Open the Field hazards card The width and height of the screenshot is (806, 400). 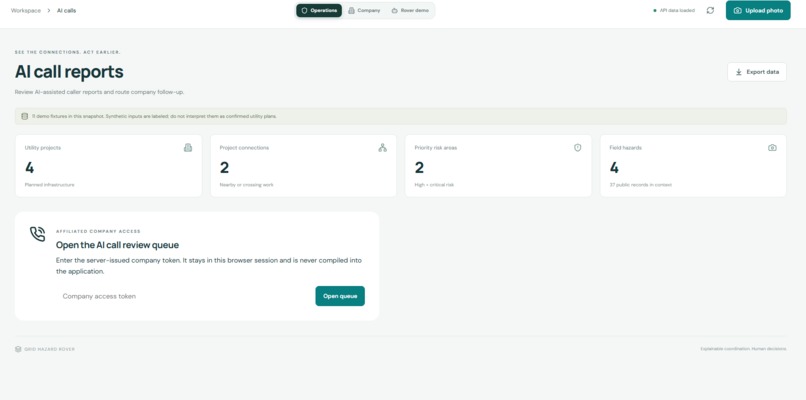pos(693,166)
